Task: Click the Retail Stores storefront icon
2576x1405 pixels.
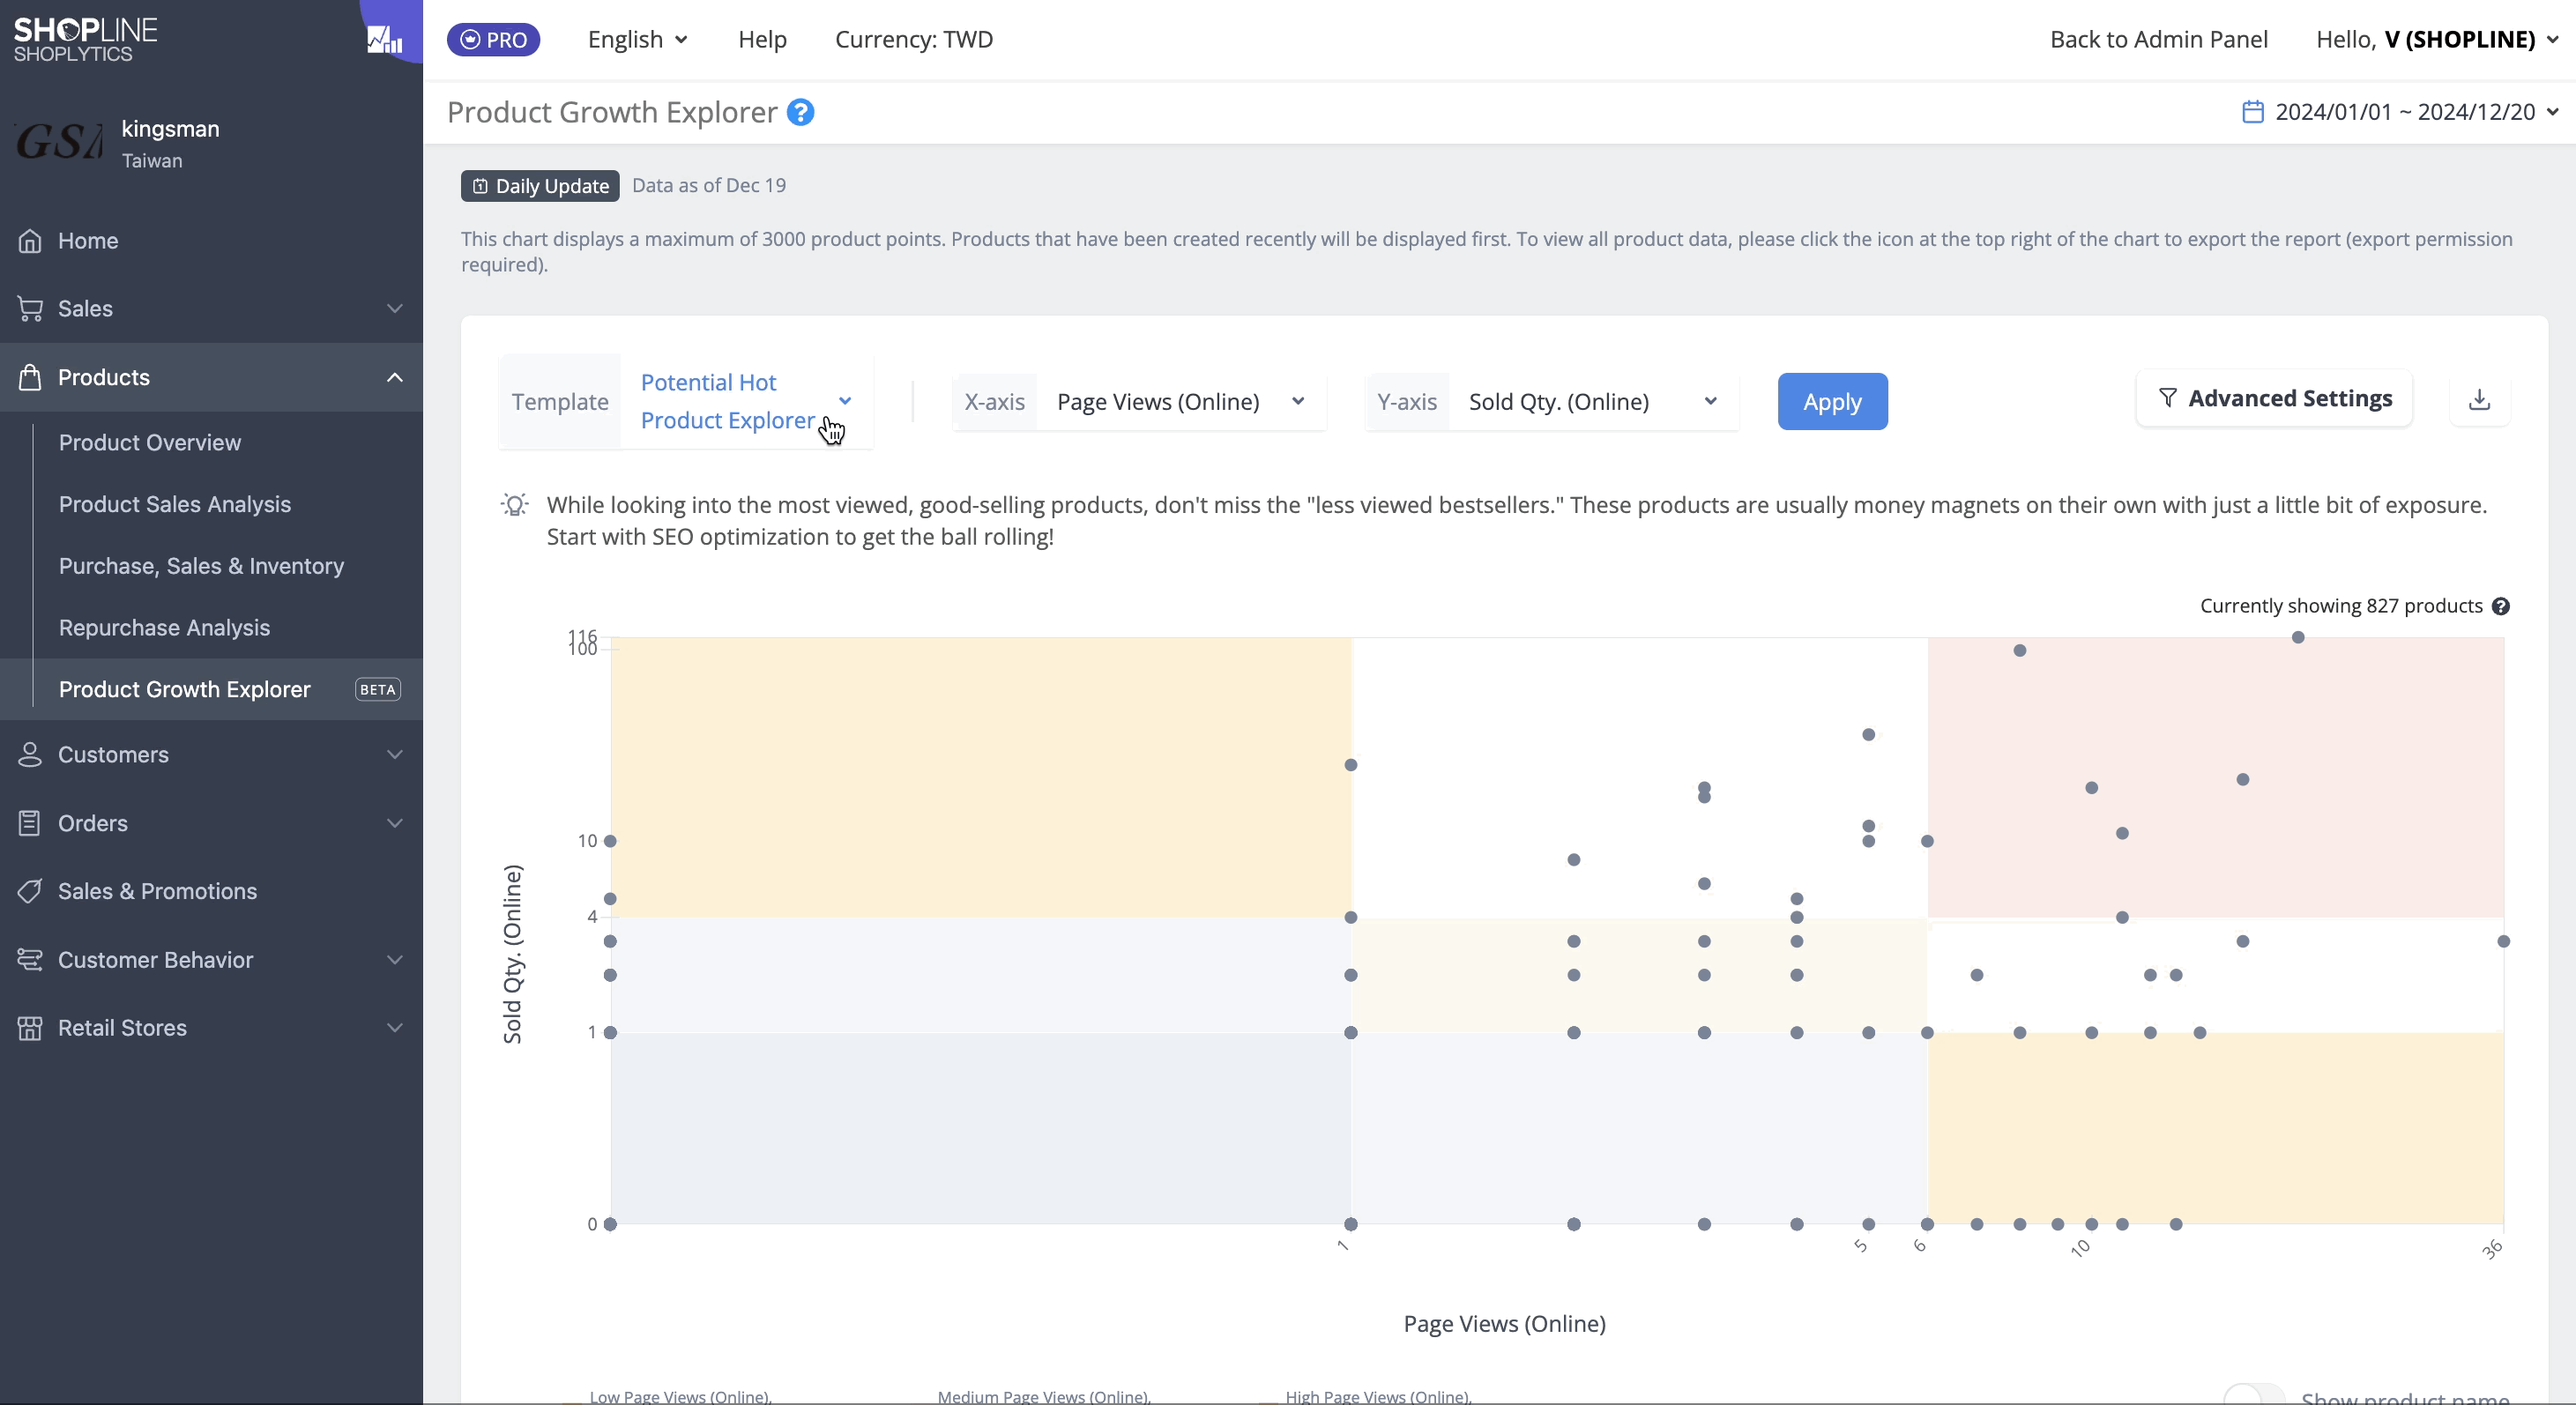Action: [x=30, y=1028]
